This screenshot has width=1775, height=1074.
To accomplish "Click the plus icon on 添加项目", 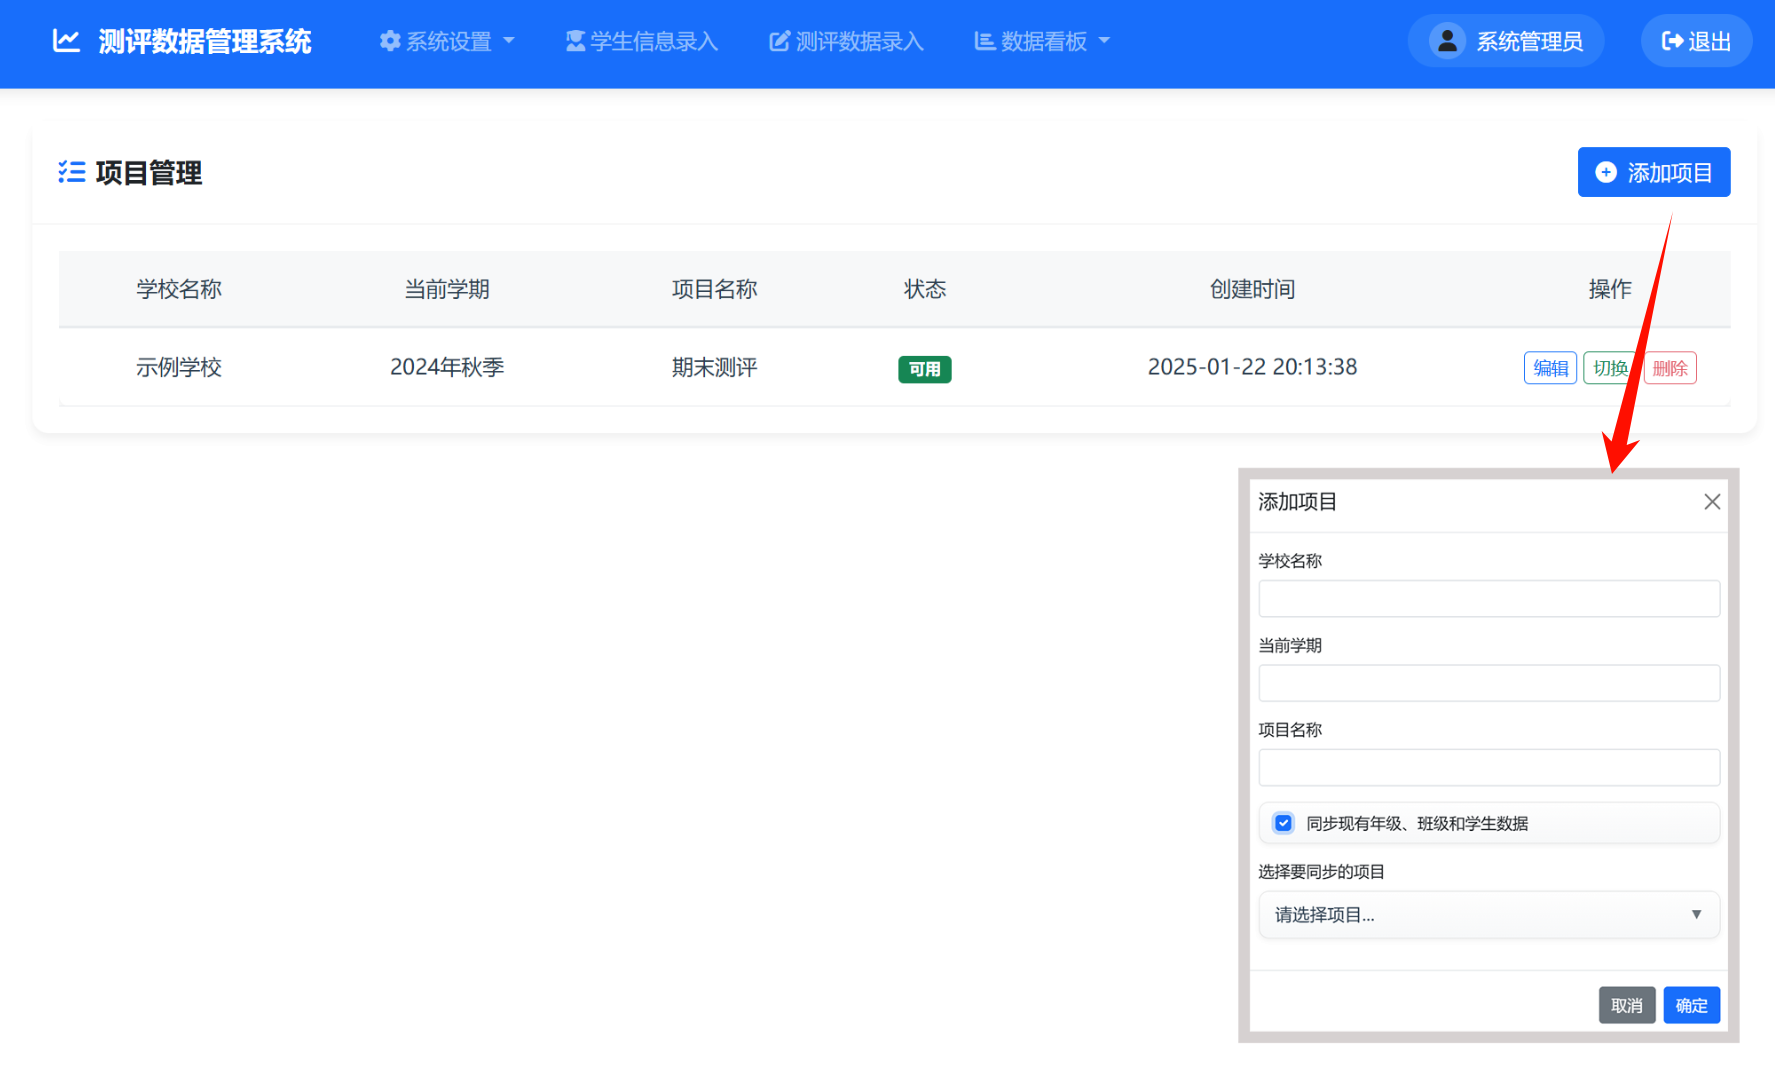I will (1606, 172).
